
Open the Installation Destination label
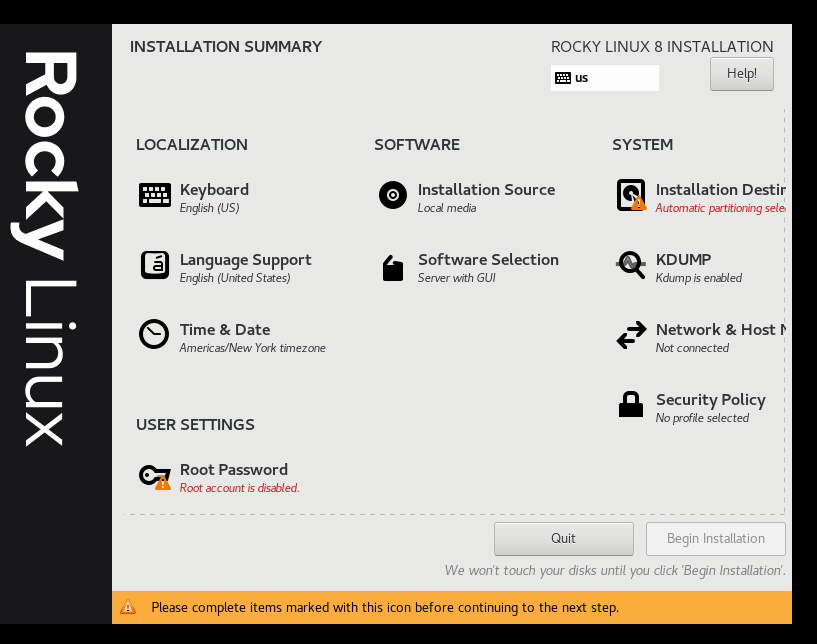click(x=720, y=190)
